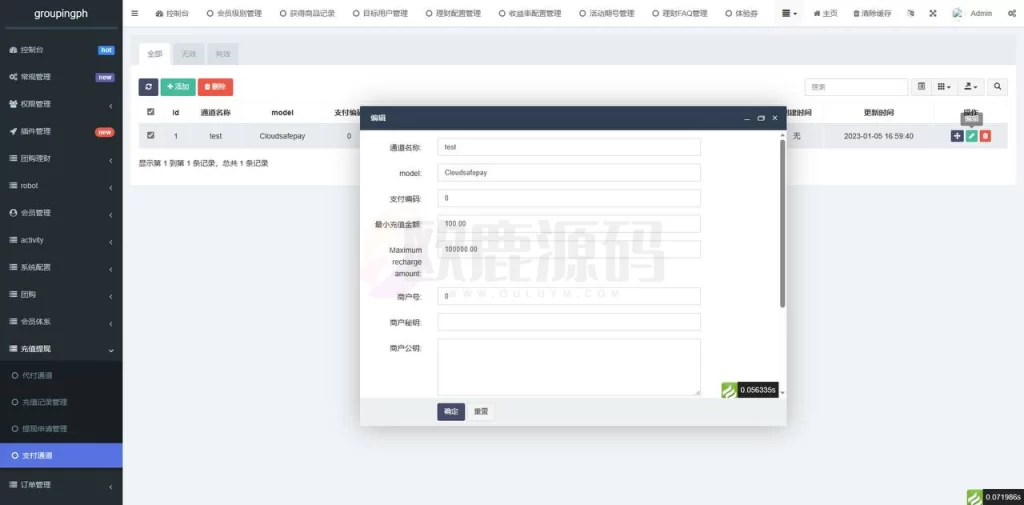
Task: Click the bottom-right debug trace icon
Action: click(x=974, y=497)
